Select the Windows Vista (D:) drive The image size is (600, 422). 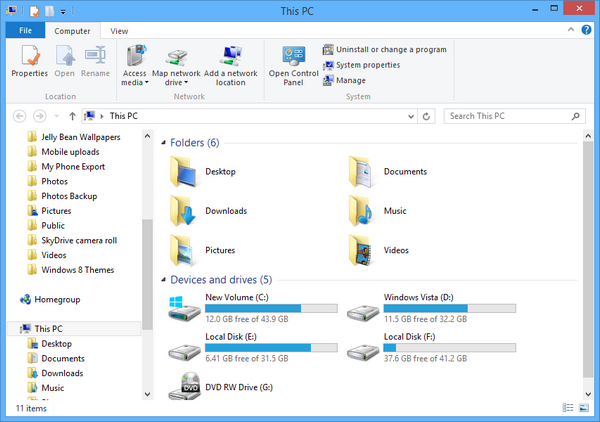coord(431,308)
